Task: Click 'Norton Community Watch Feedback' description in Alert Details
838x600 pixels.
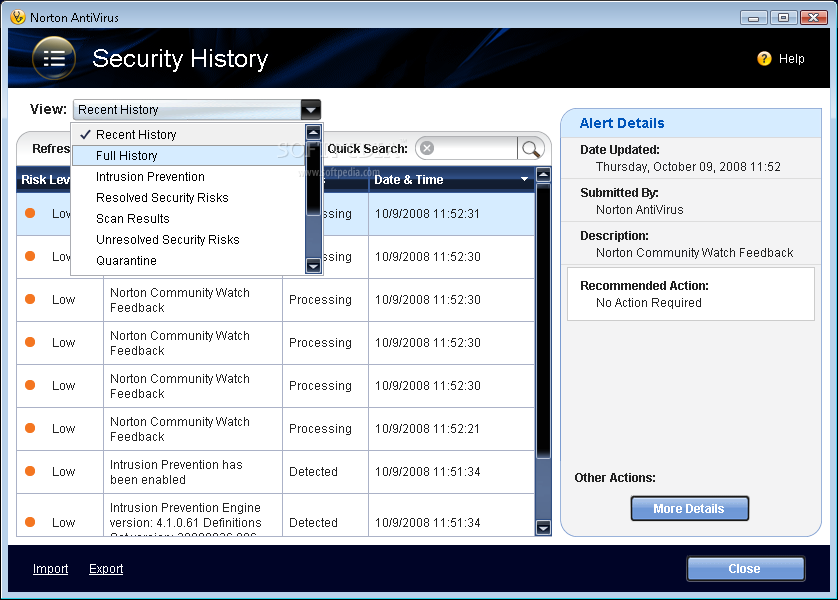Action: click(x=694, y=253)
